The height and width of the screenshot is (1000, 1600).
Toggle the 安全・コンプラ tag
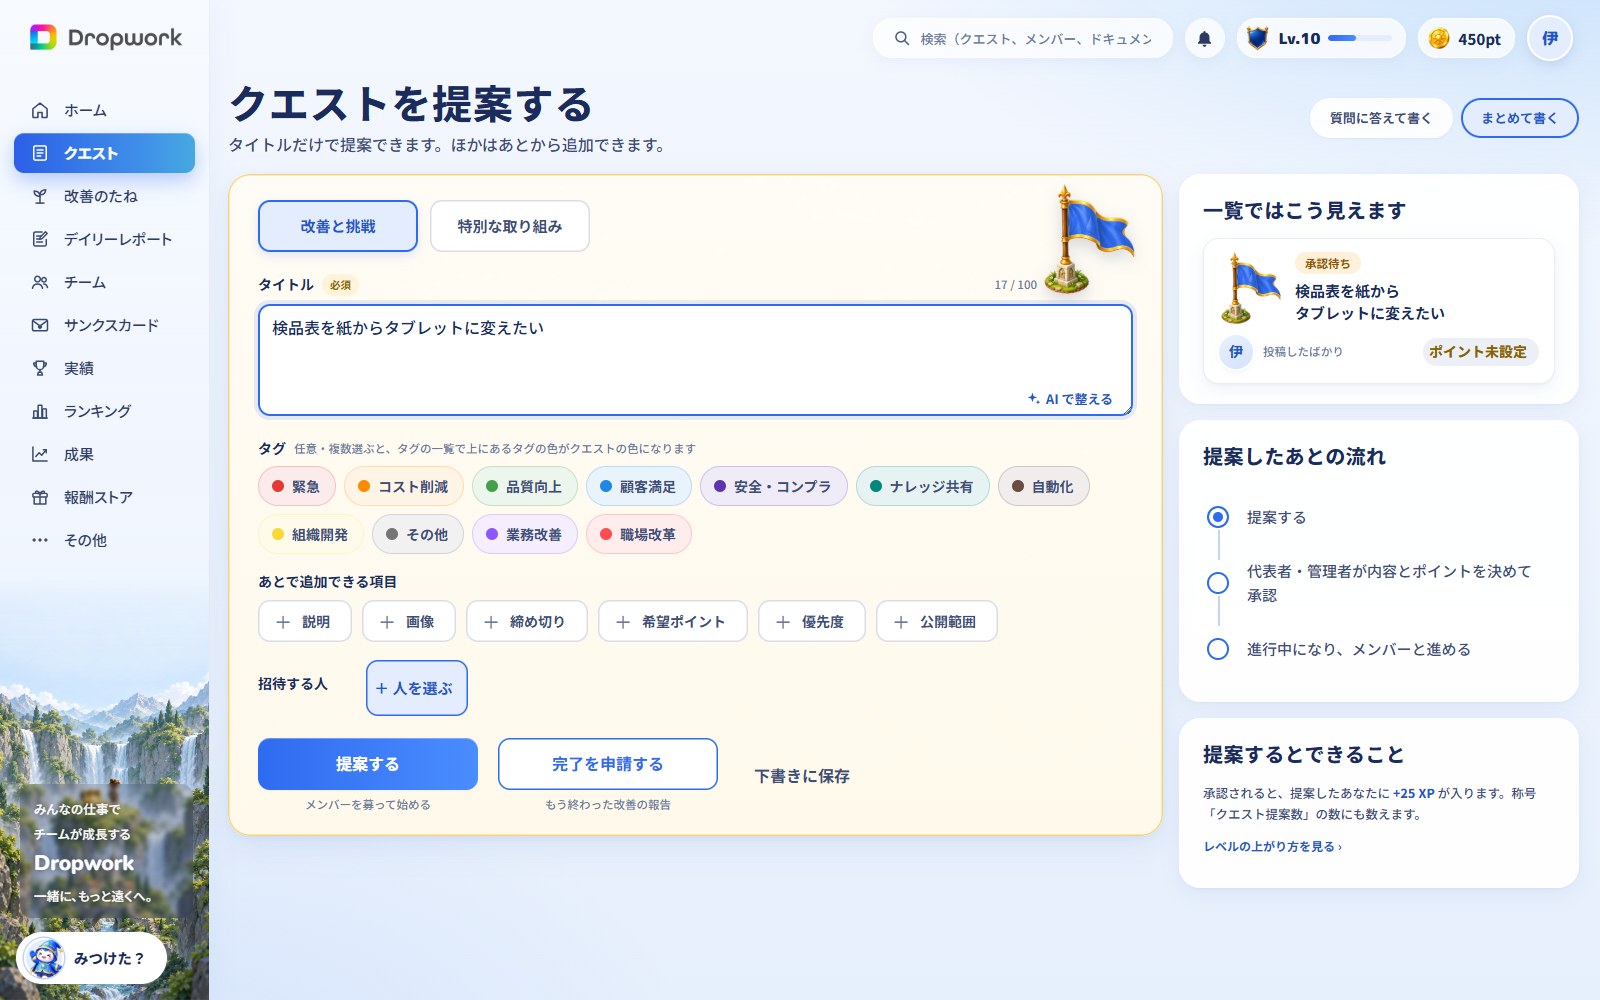pyautogui.click(x=774, y=486)
